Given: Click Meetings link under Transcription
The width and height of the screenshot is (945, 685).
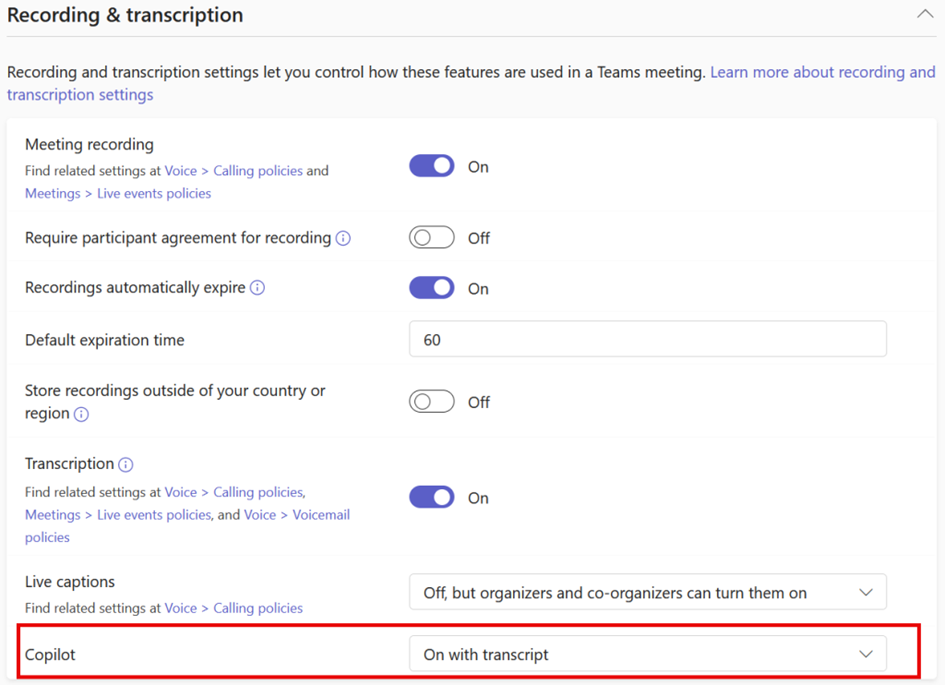Looking at the screenshot, I should tap(52, 515).
